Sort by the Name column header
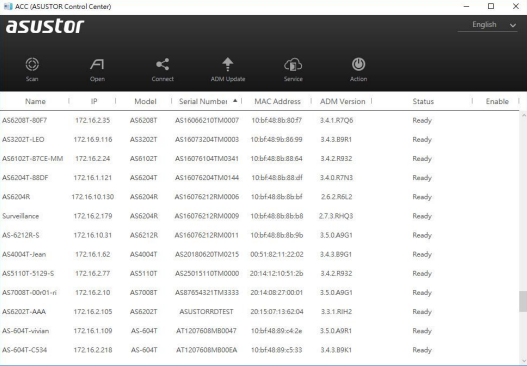Viewport: 527px width, 366px height. pyautogui.click(x=35, y=101)
